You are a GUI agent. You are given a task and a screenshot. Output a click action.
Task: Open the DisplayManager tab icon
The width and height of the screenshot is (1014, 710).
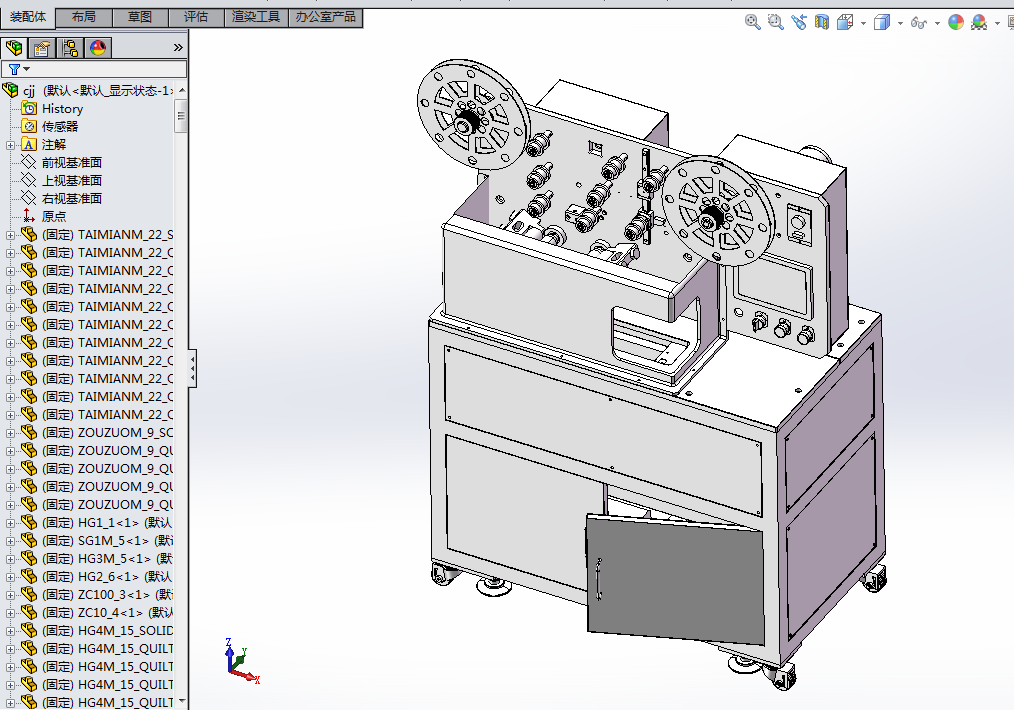tap(98, 48)
